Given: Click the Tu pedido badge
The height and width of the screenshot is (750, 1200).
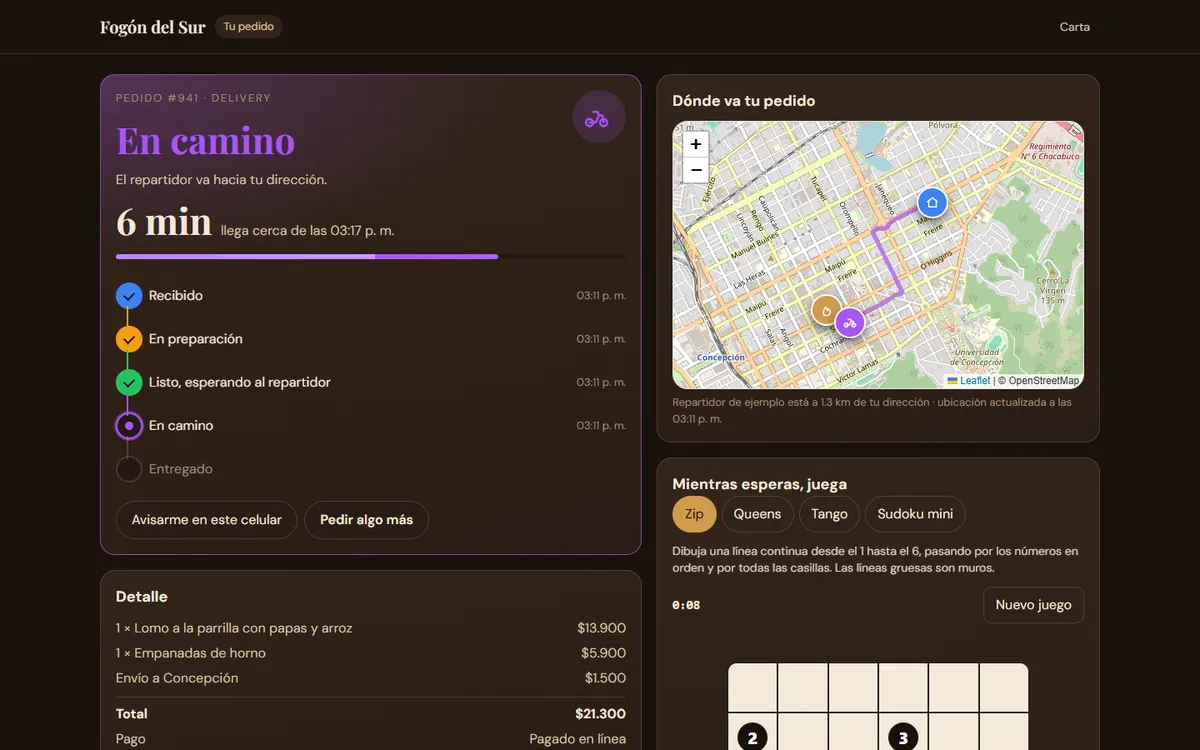Looking at the screenshot, I should [x=249, y=27].
